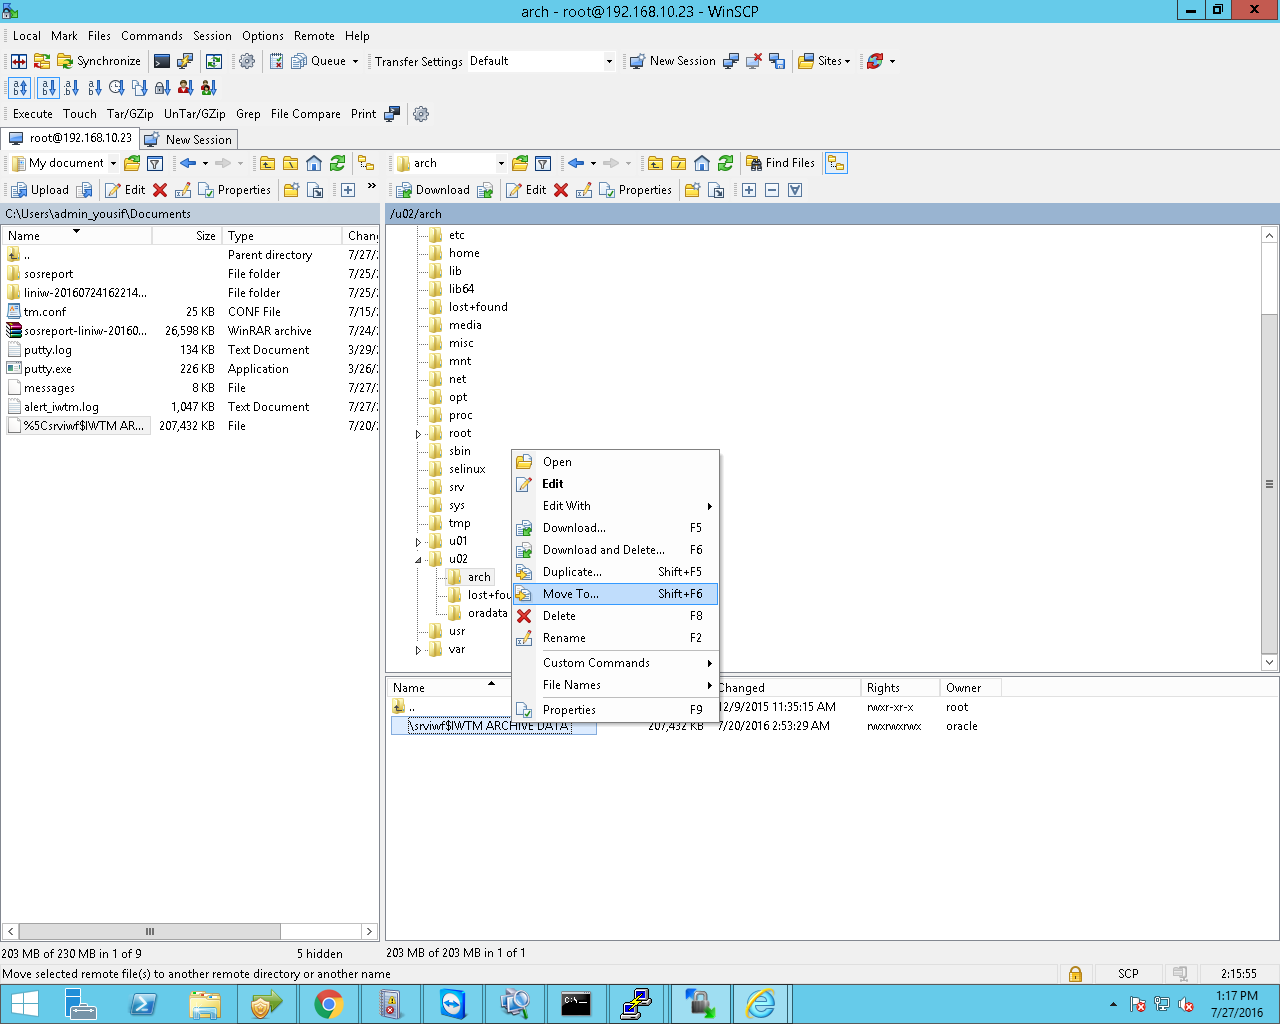Click remote panel home directory icon
Viewport: 1280px width, 1024px height.
(702, 163)
